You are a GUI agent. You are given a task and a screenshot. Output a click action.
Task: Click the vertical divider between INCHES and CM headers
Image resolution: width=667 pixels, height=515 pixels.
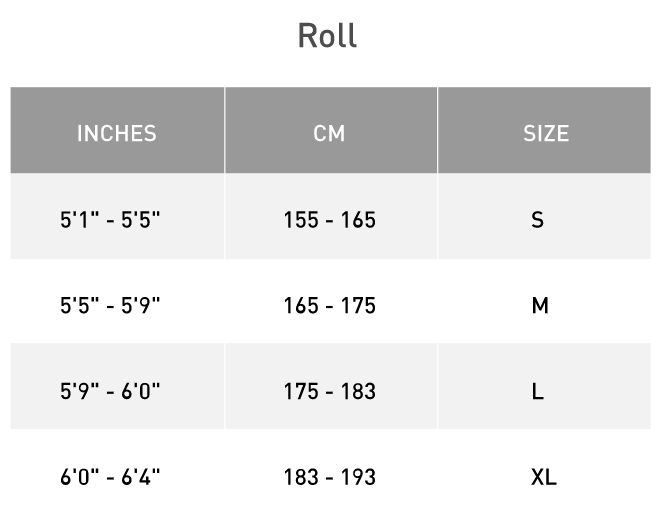click(225, 131)
